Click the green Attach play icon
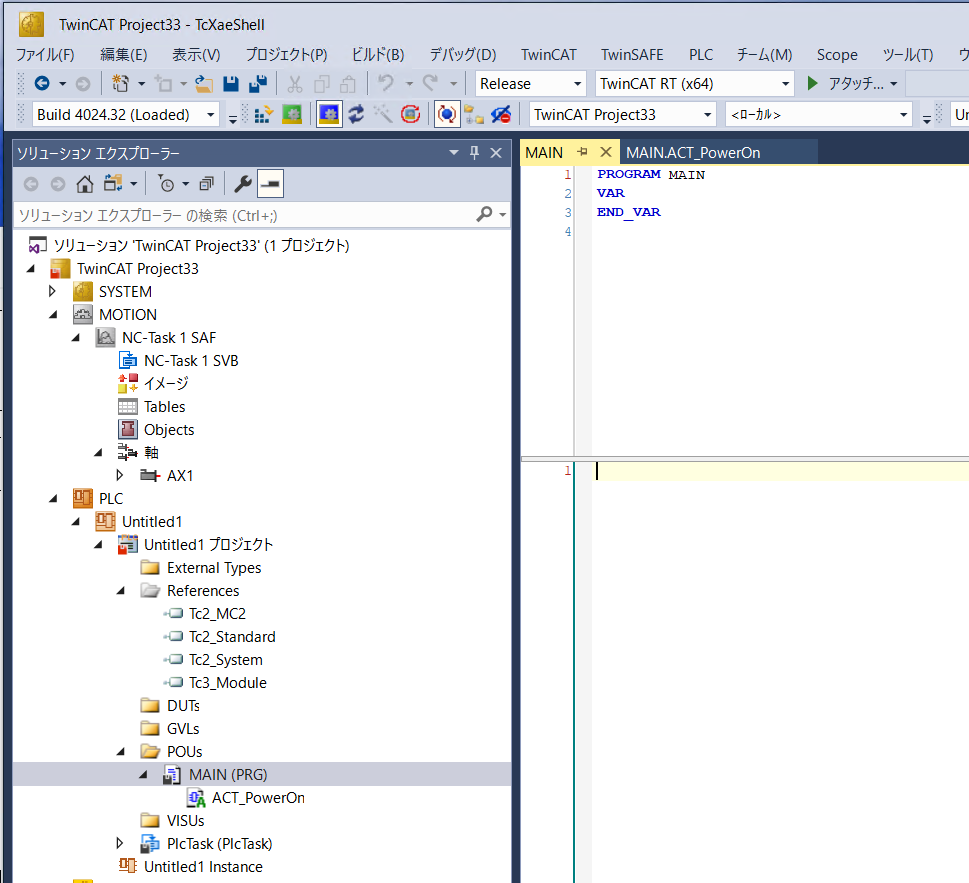This screenshot has width=969, height=883. click(x=813, y=83)
